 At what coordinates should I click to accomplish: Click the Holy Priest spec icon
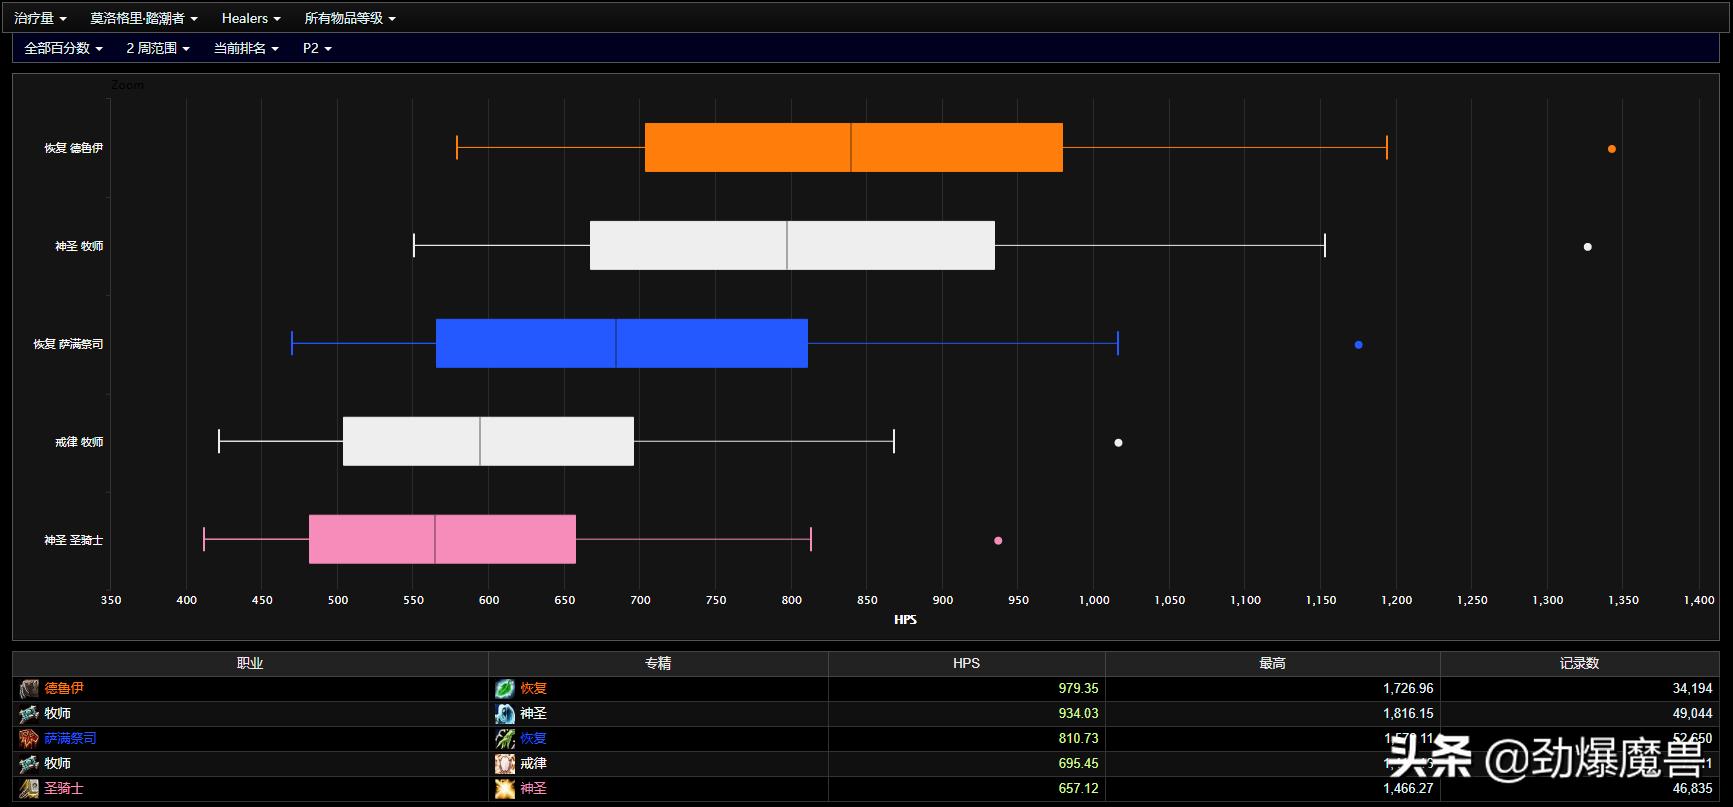pos(505,714)
